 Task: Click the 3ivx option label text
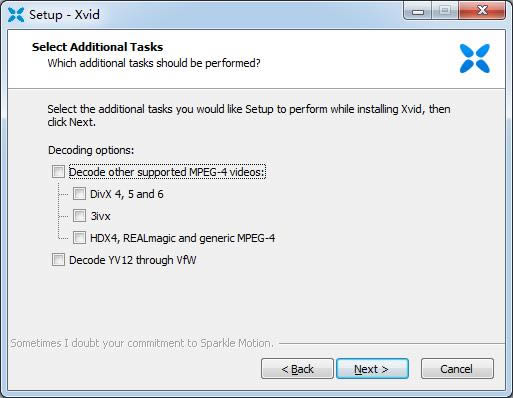tap(100, 216)
